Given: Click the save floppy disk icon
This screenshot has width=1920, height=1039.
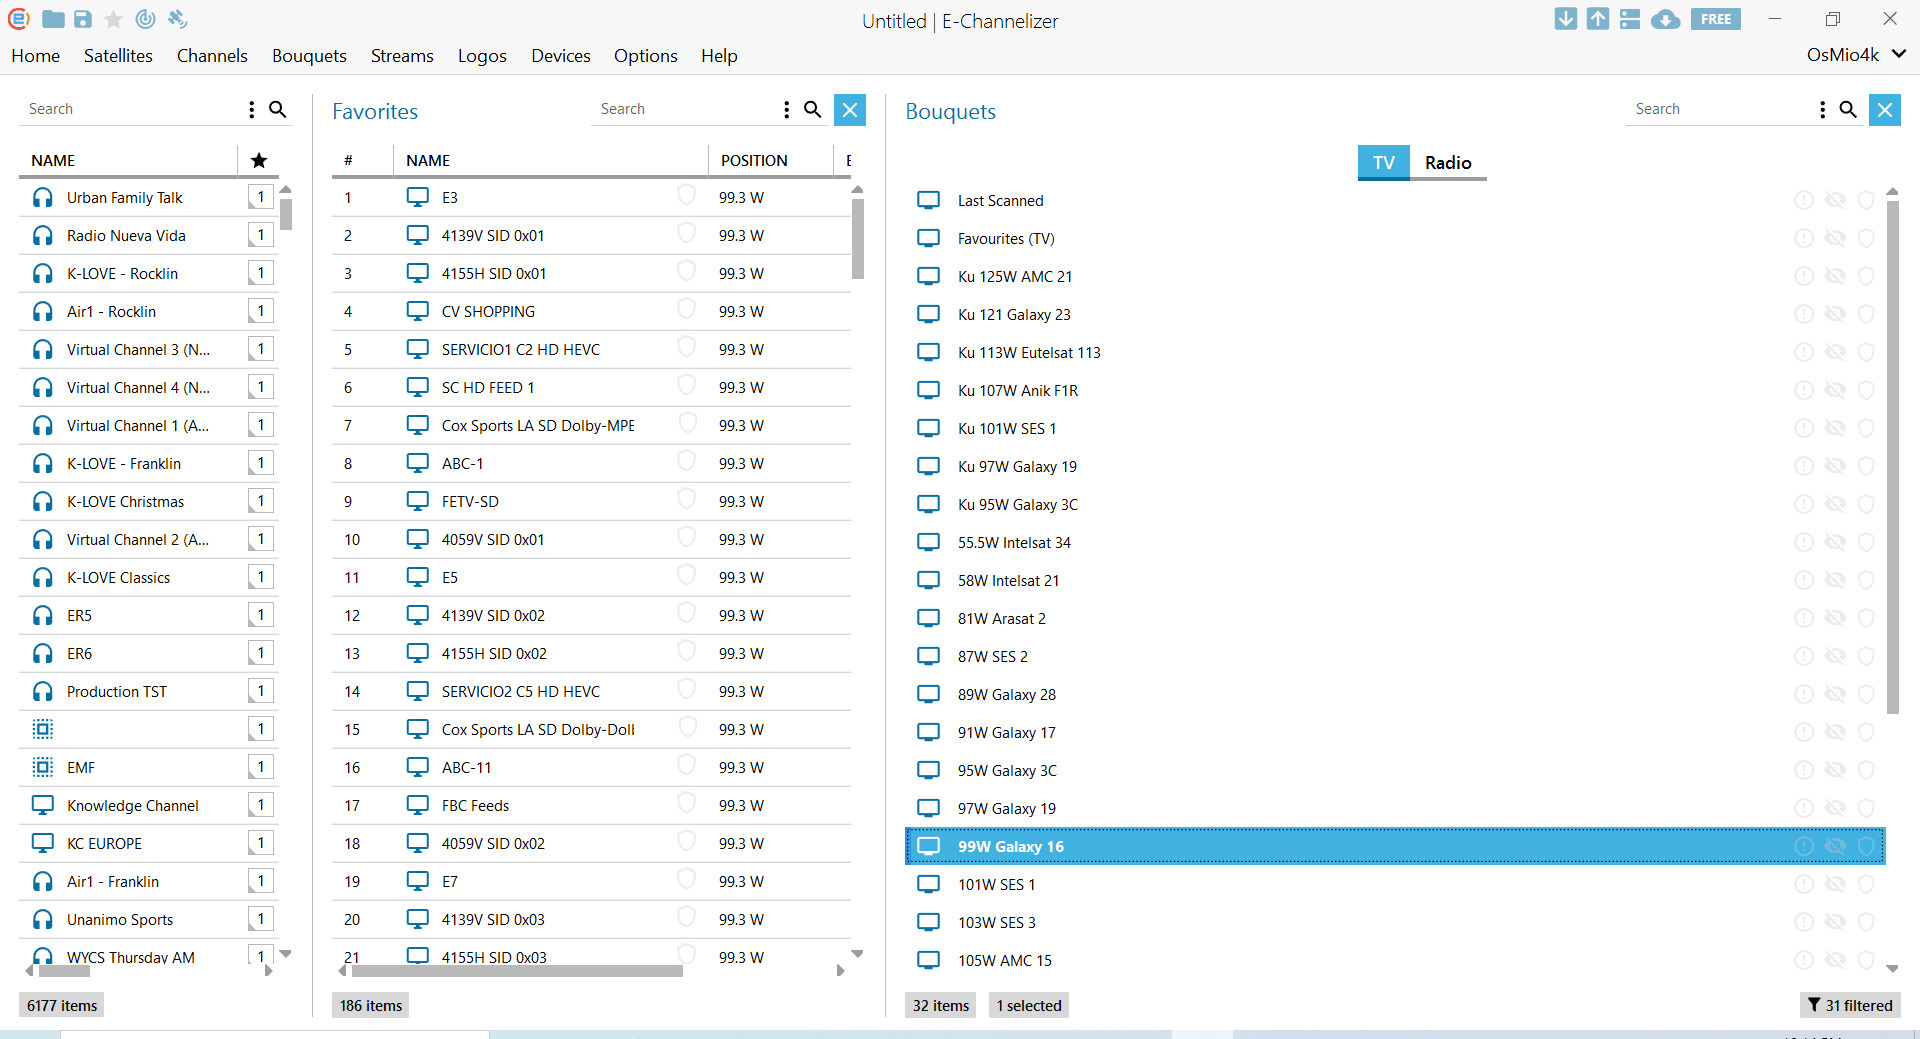Looking at the screenshot, I should click(x=83, y=19).
